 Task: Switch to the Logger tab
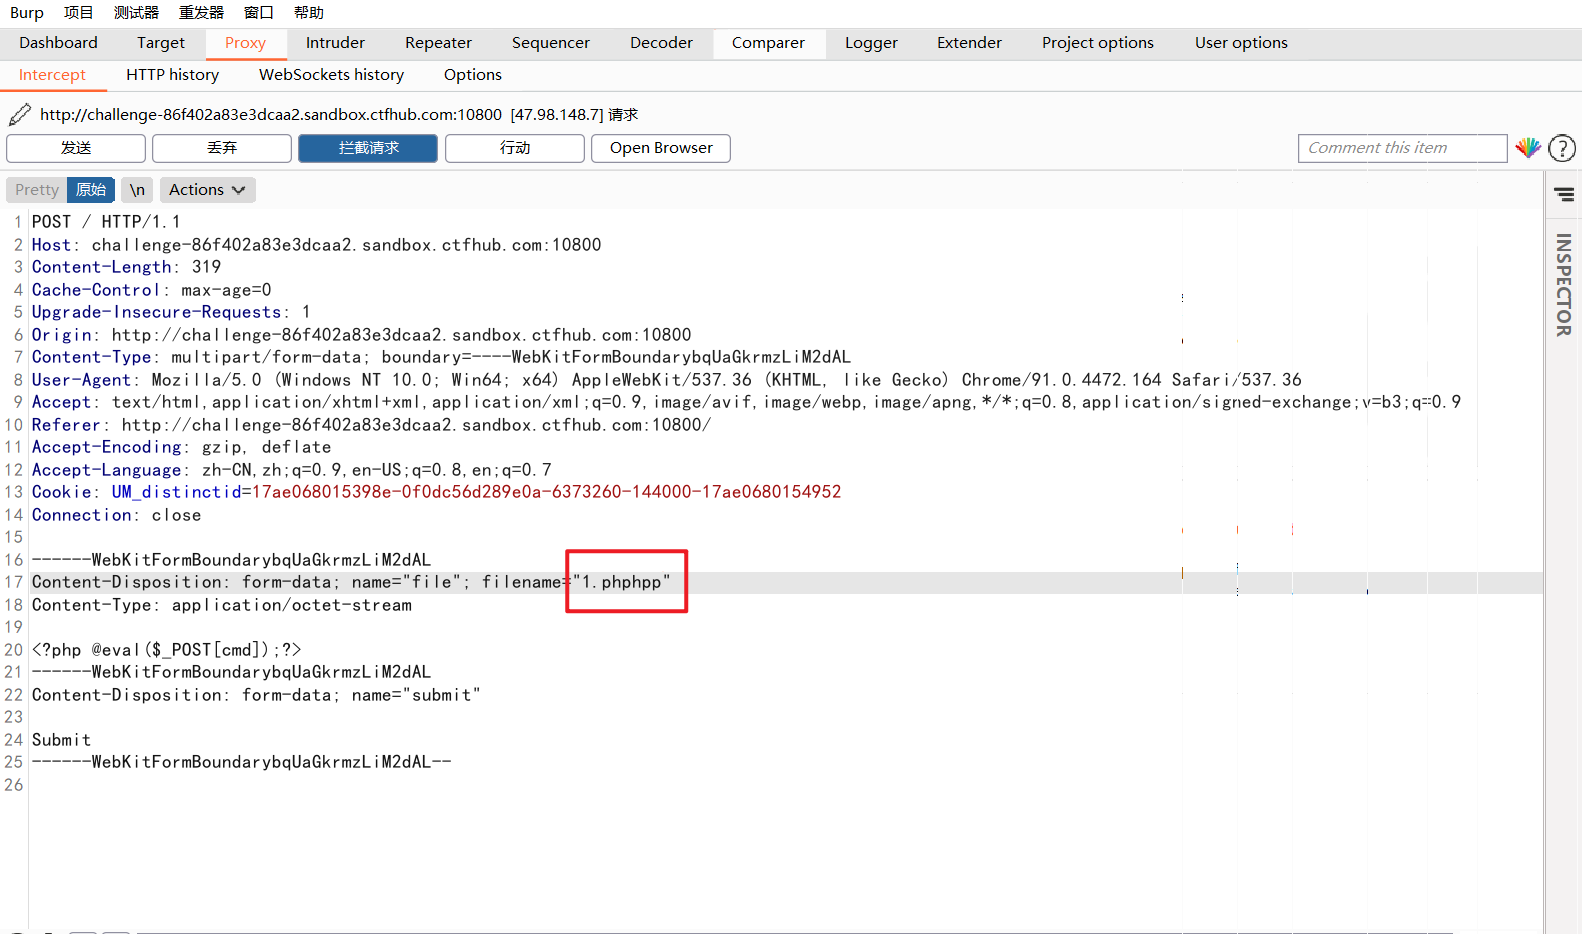coord(872,43)
